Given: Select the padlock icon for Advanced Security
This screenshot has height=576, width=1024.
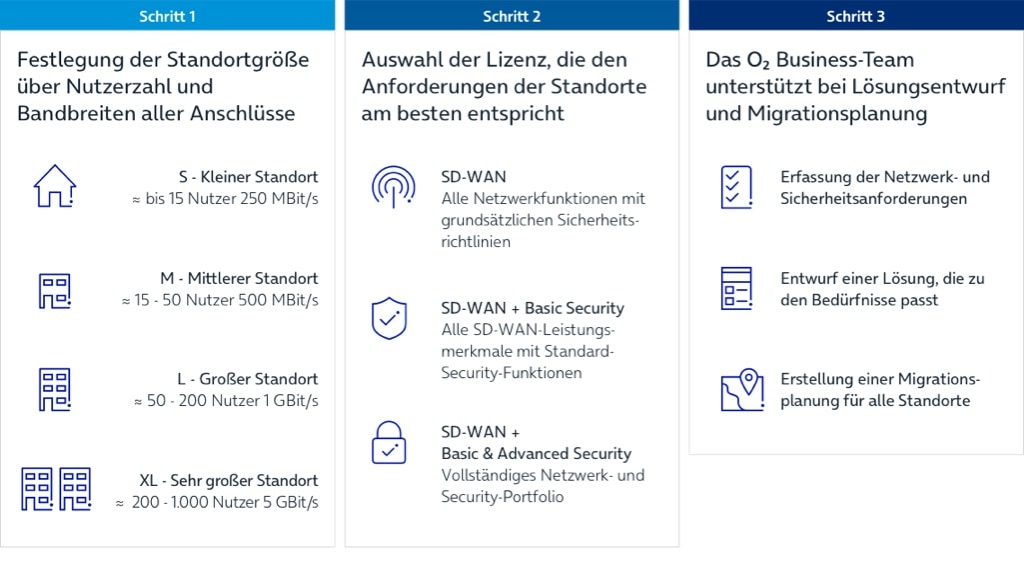Looking at the screenshot, I should pyautogui.click(x=388, y=443).
